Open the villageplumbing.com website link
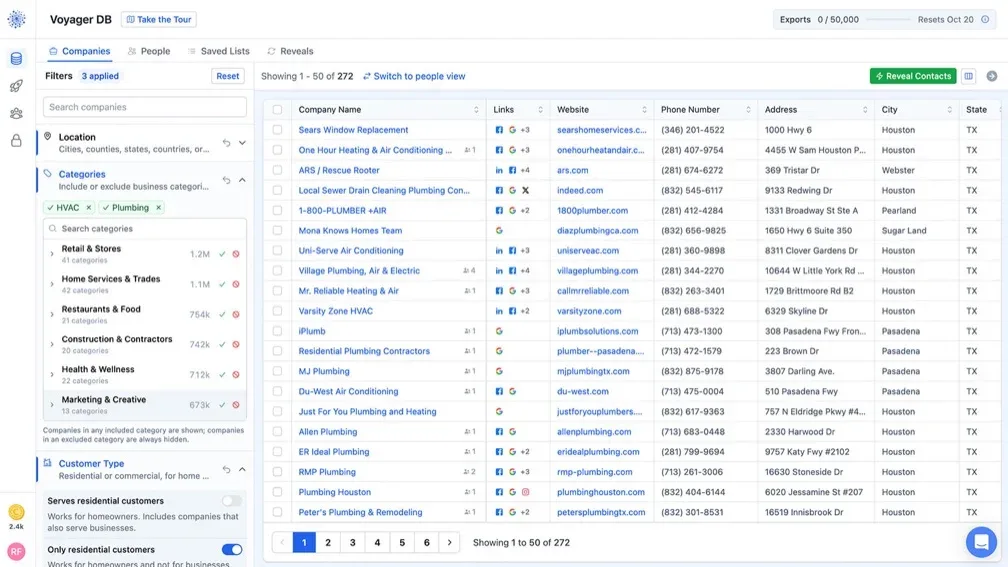 (x=597, y=271)
